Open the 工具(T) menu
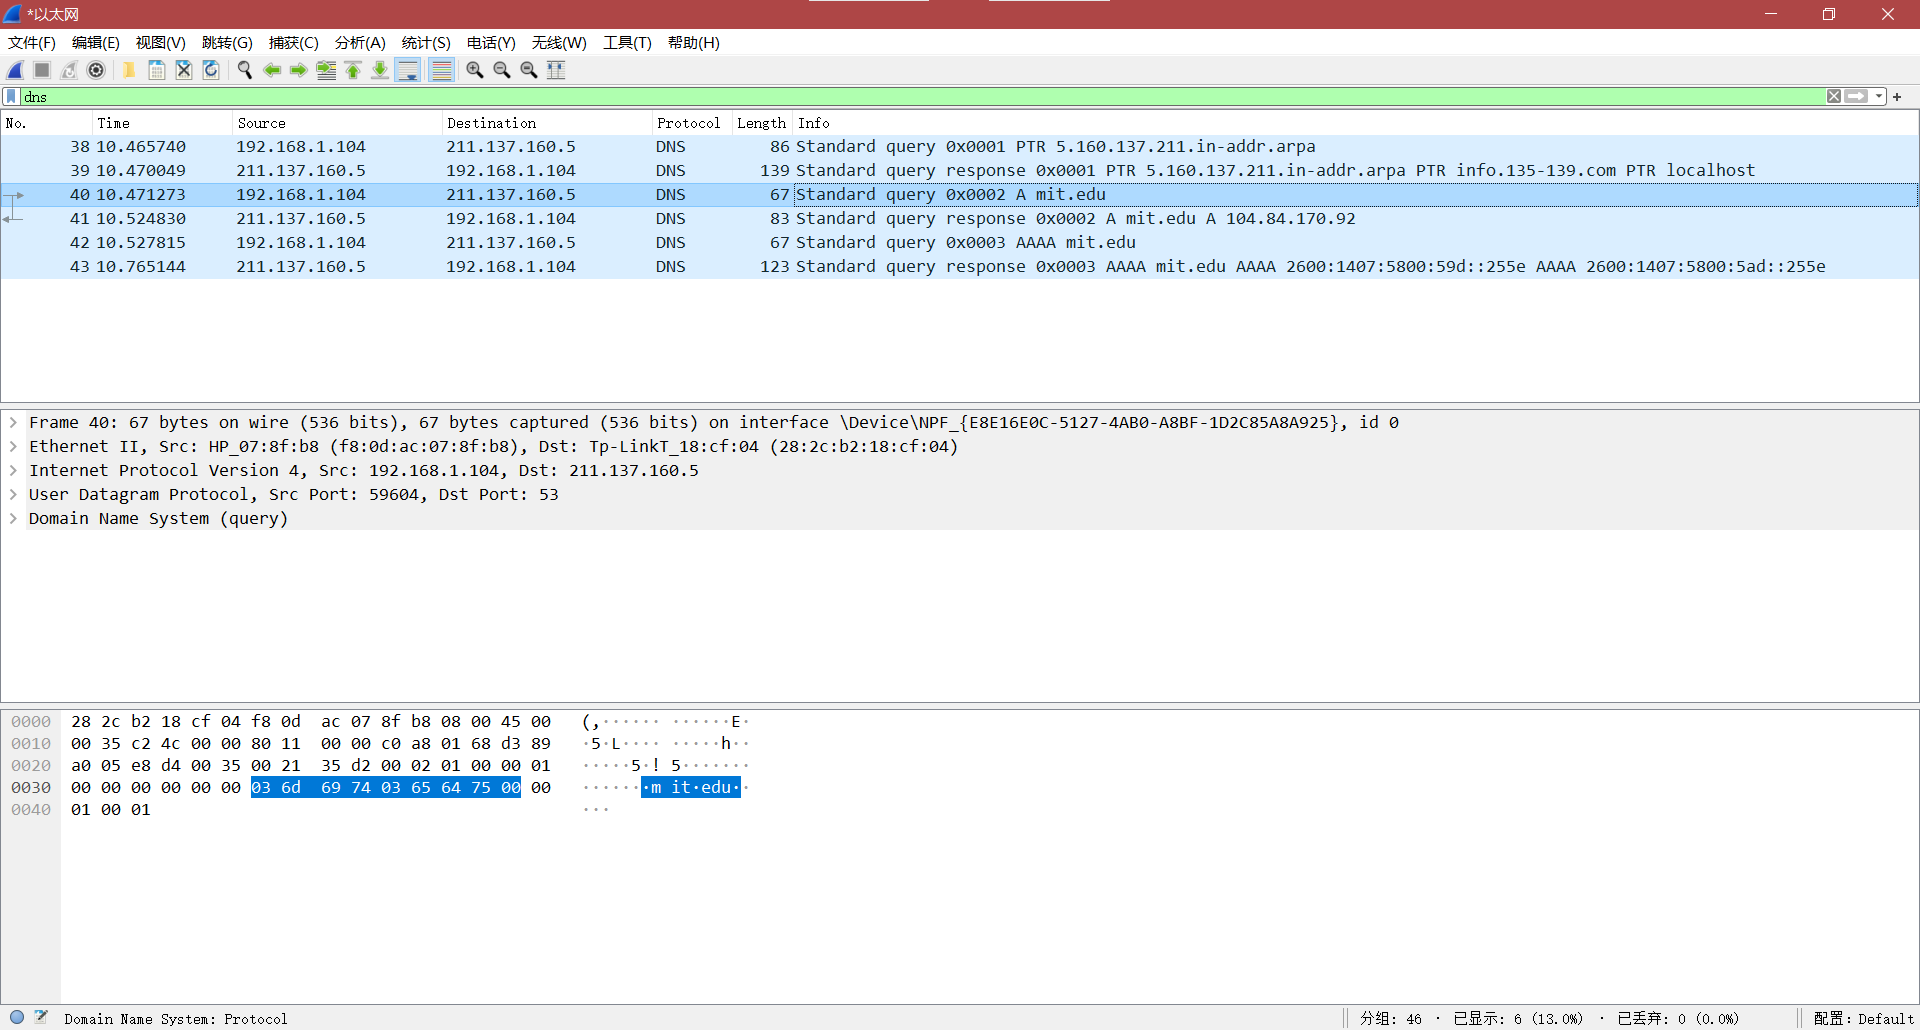Viewport: 1920px width, 1030px height. [627, 43]
